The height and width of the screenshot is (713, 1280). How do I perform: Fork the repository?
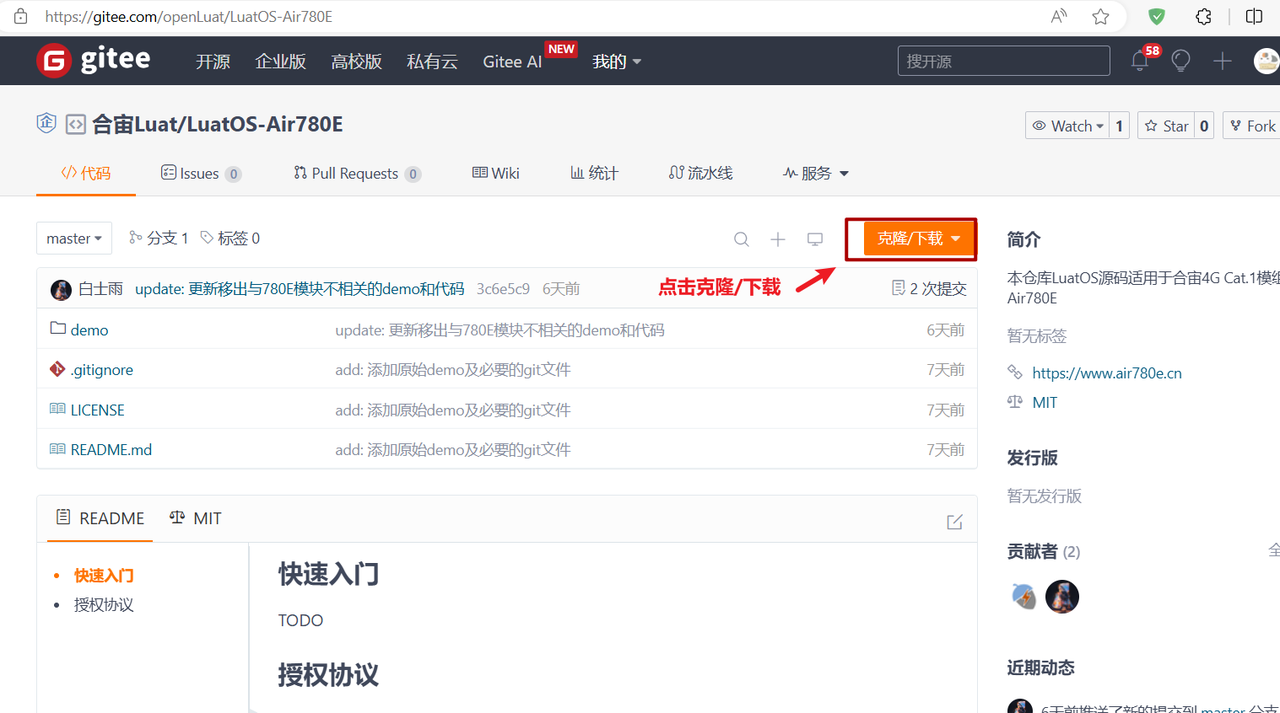pos(1253,125)
